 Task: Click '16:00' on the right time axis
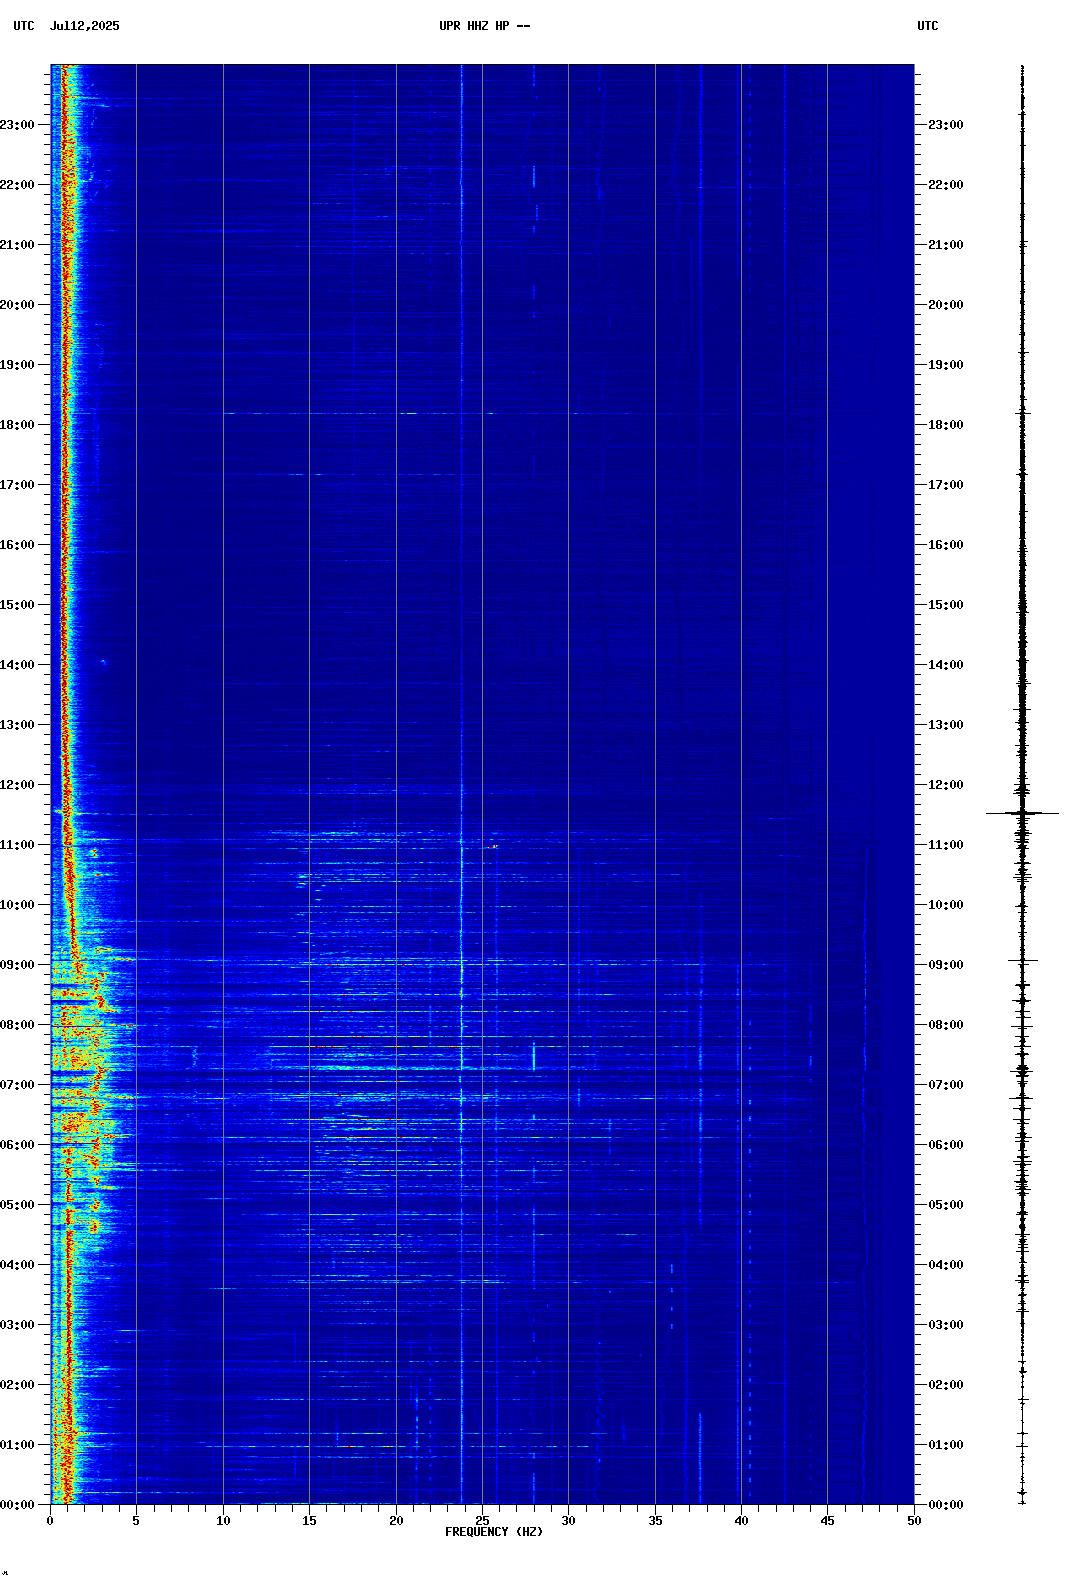[x=946, y=545]
